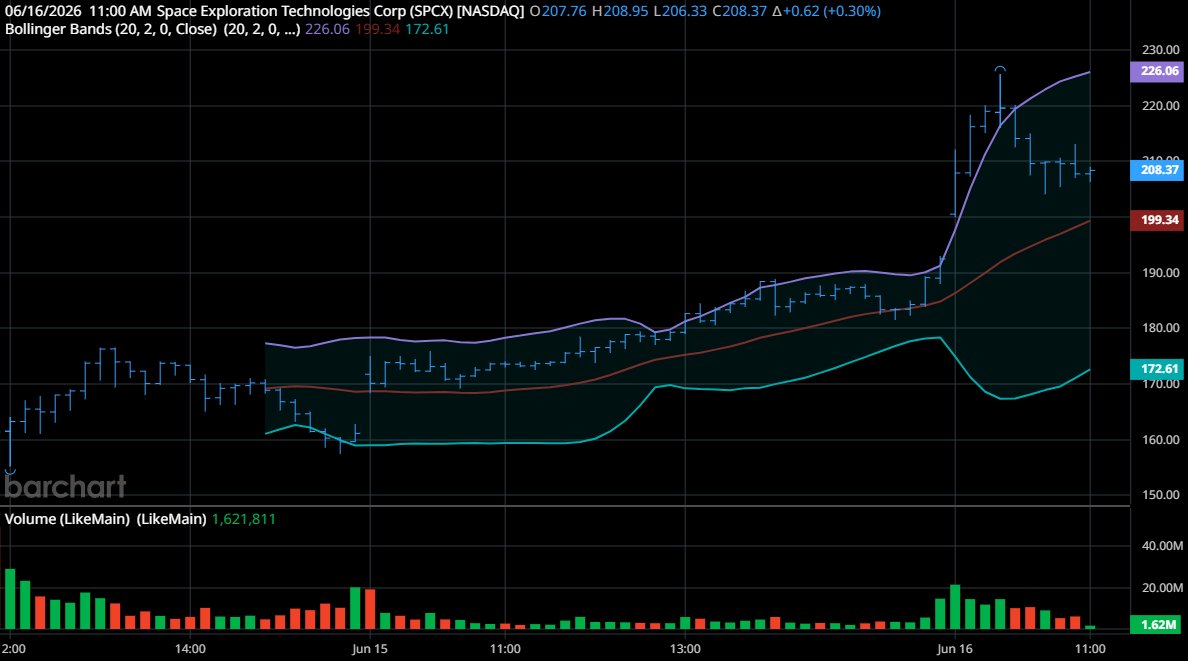Select the Volume (LikeMain) indicator label
Screen dimensions: 1188x661
coord(105,519)
